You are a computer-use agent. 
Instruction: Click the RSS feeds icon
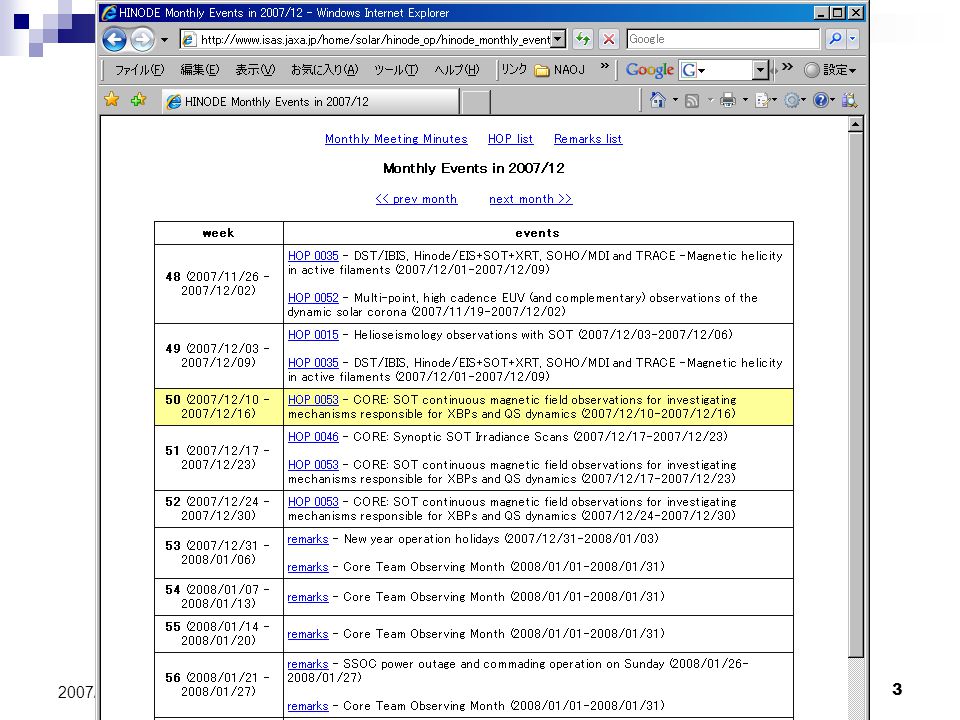point(692,100)
